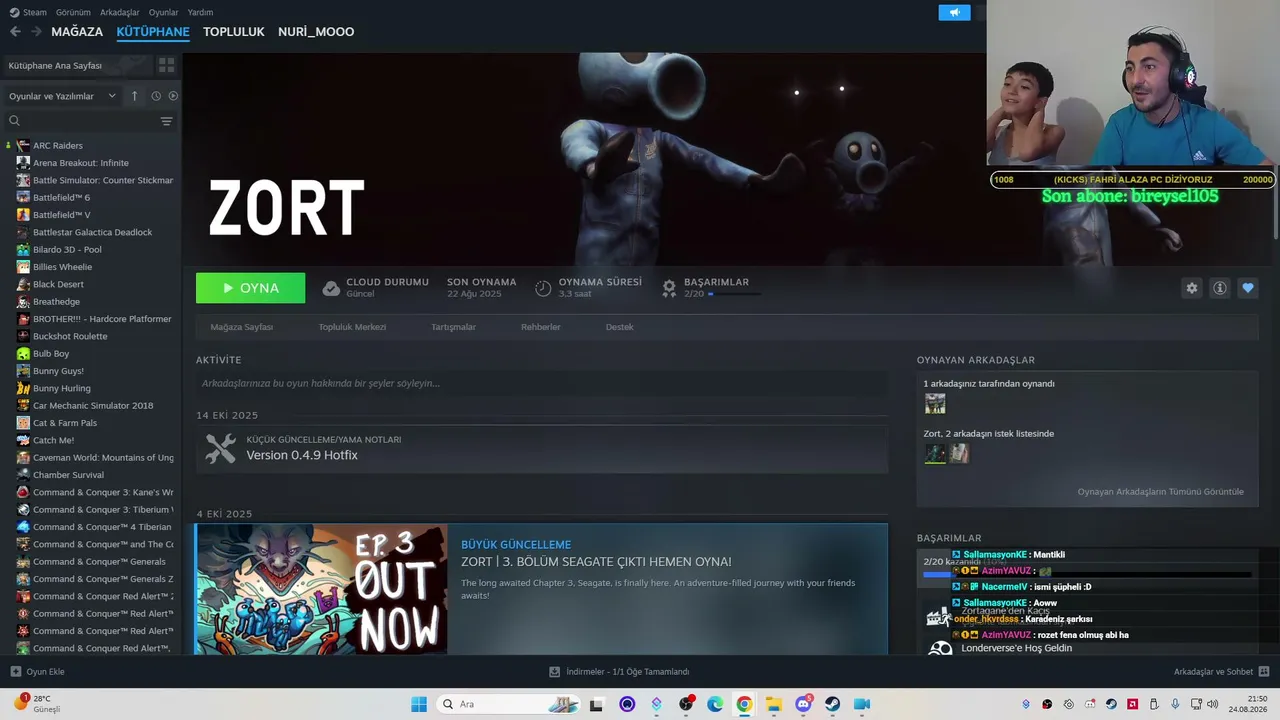The height and width of the screenshot is (720, 1280).
Task: Open the Yardım menu
Action: 200,12
